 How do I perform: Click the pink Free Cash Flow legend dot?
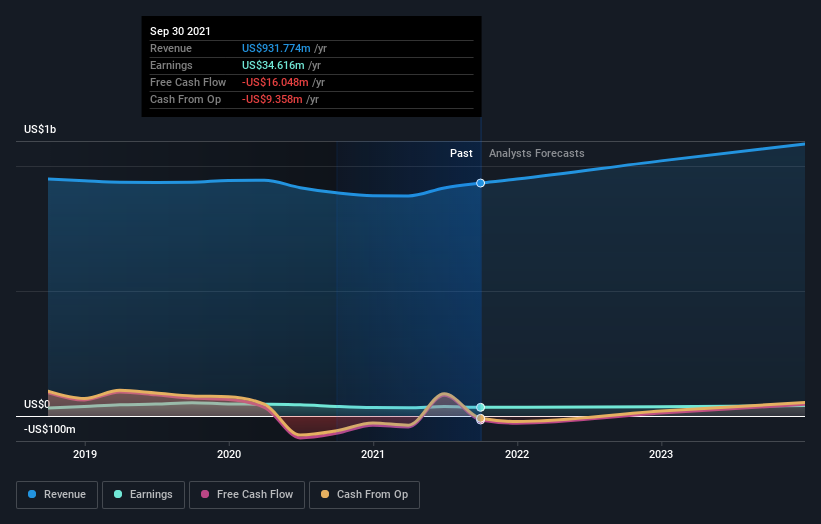point(205,494)
